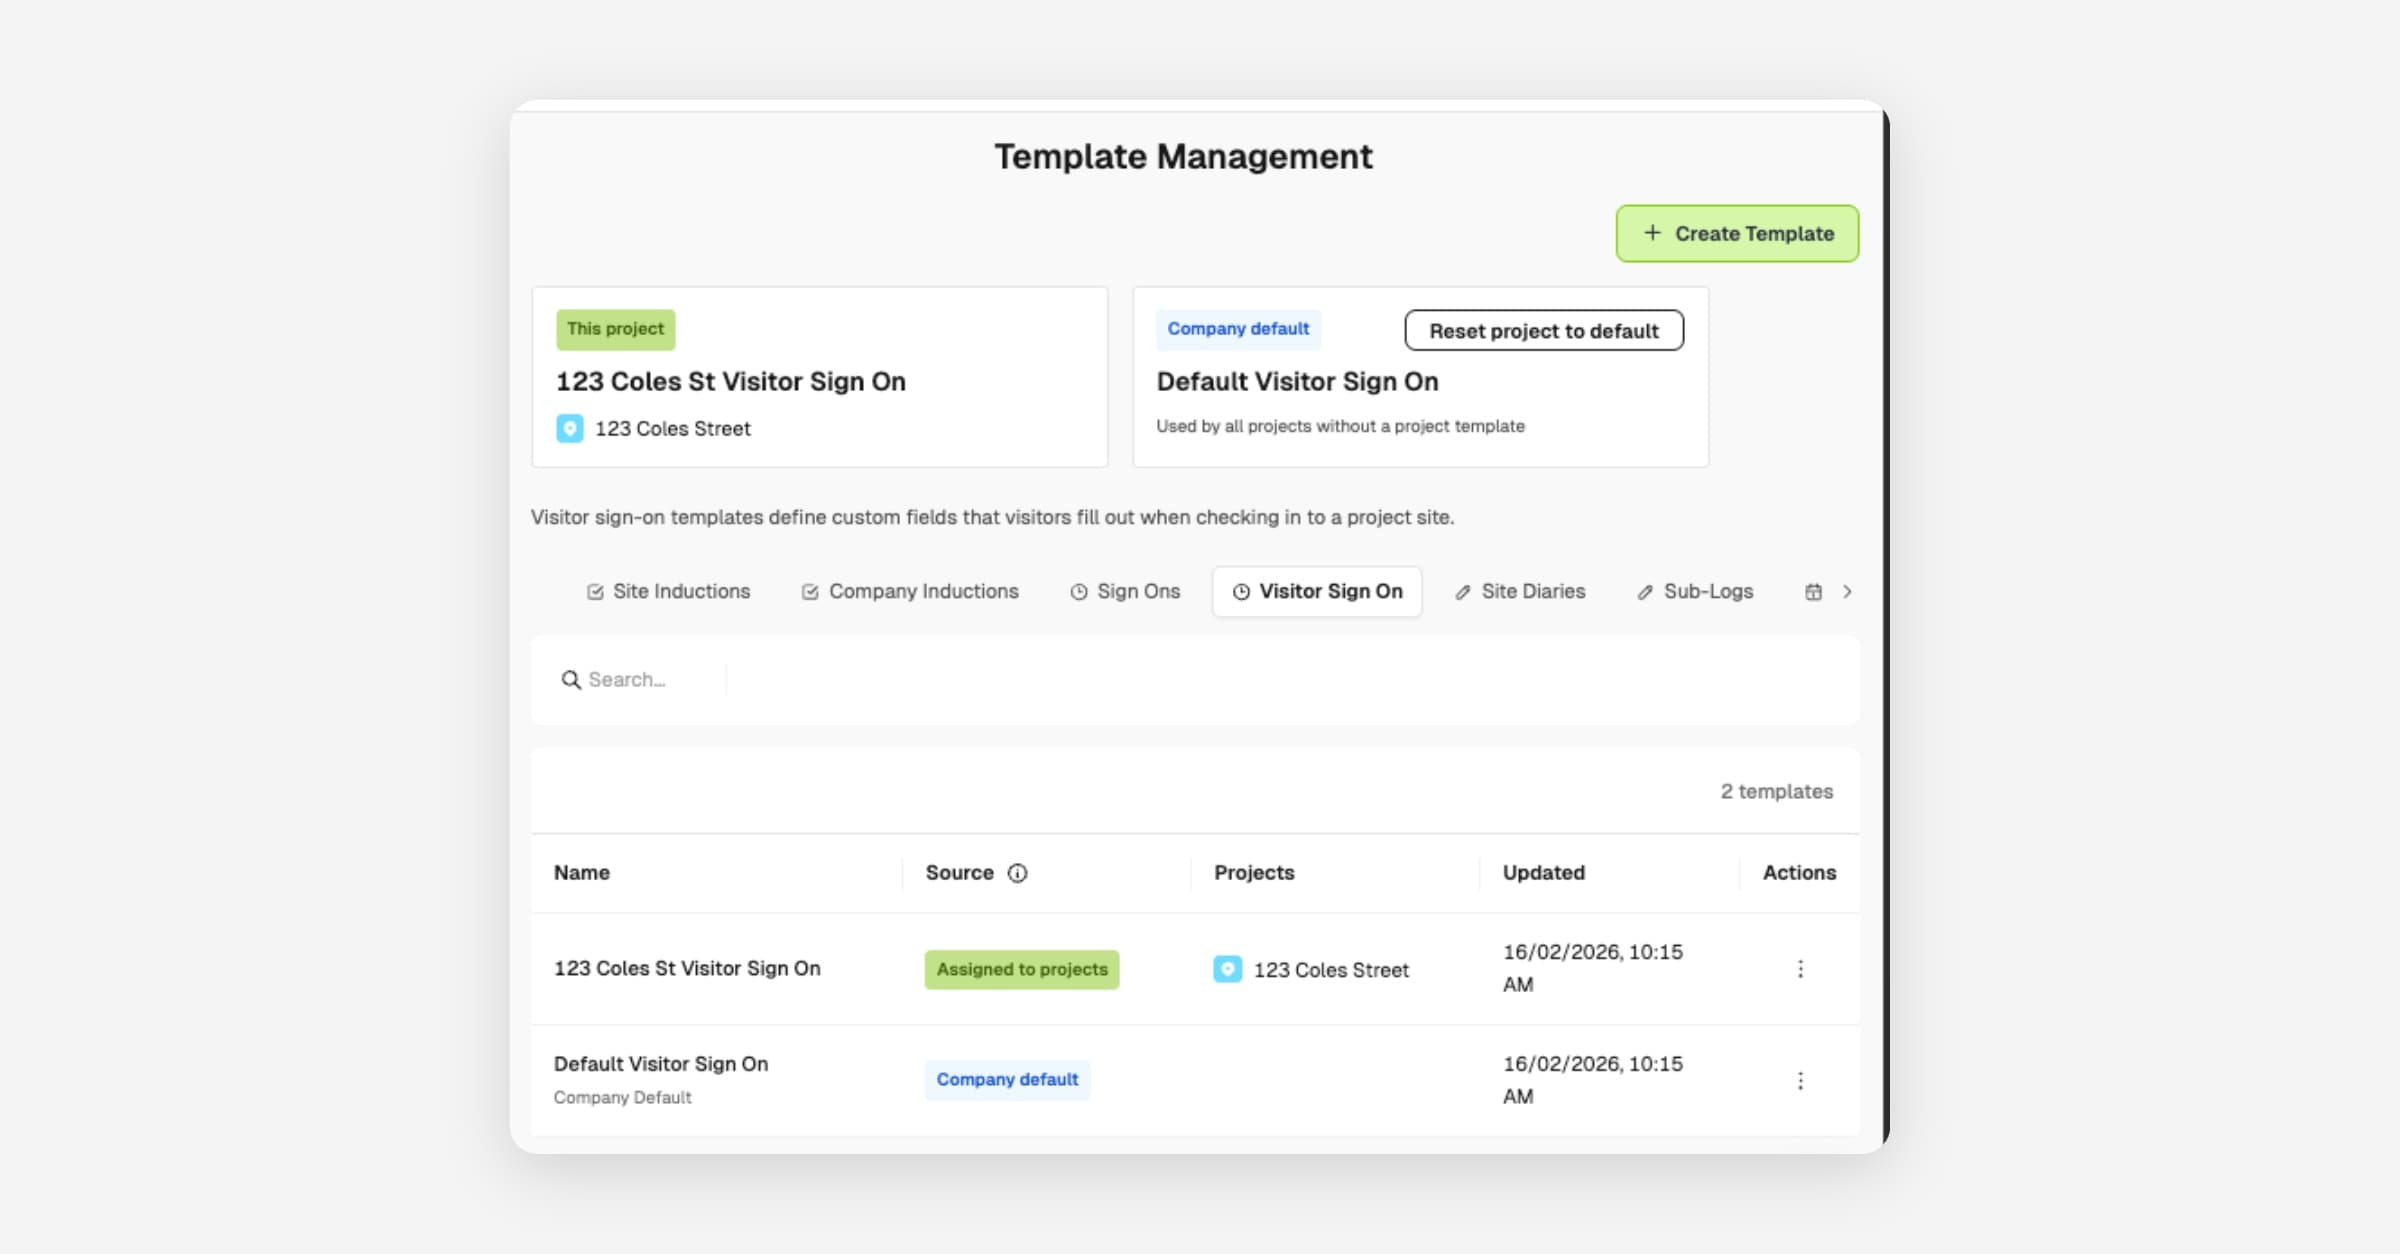
Task: Click the Site Inductions checkbox icon
Action: coord(595,592)
